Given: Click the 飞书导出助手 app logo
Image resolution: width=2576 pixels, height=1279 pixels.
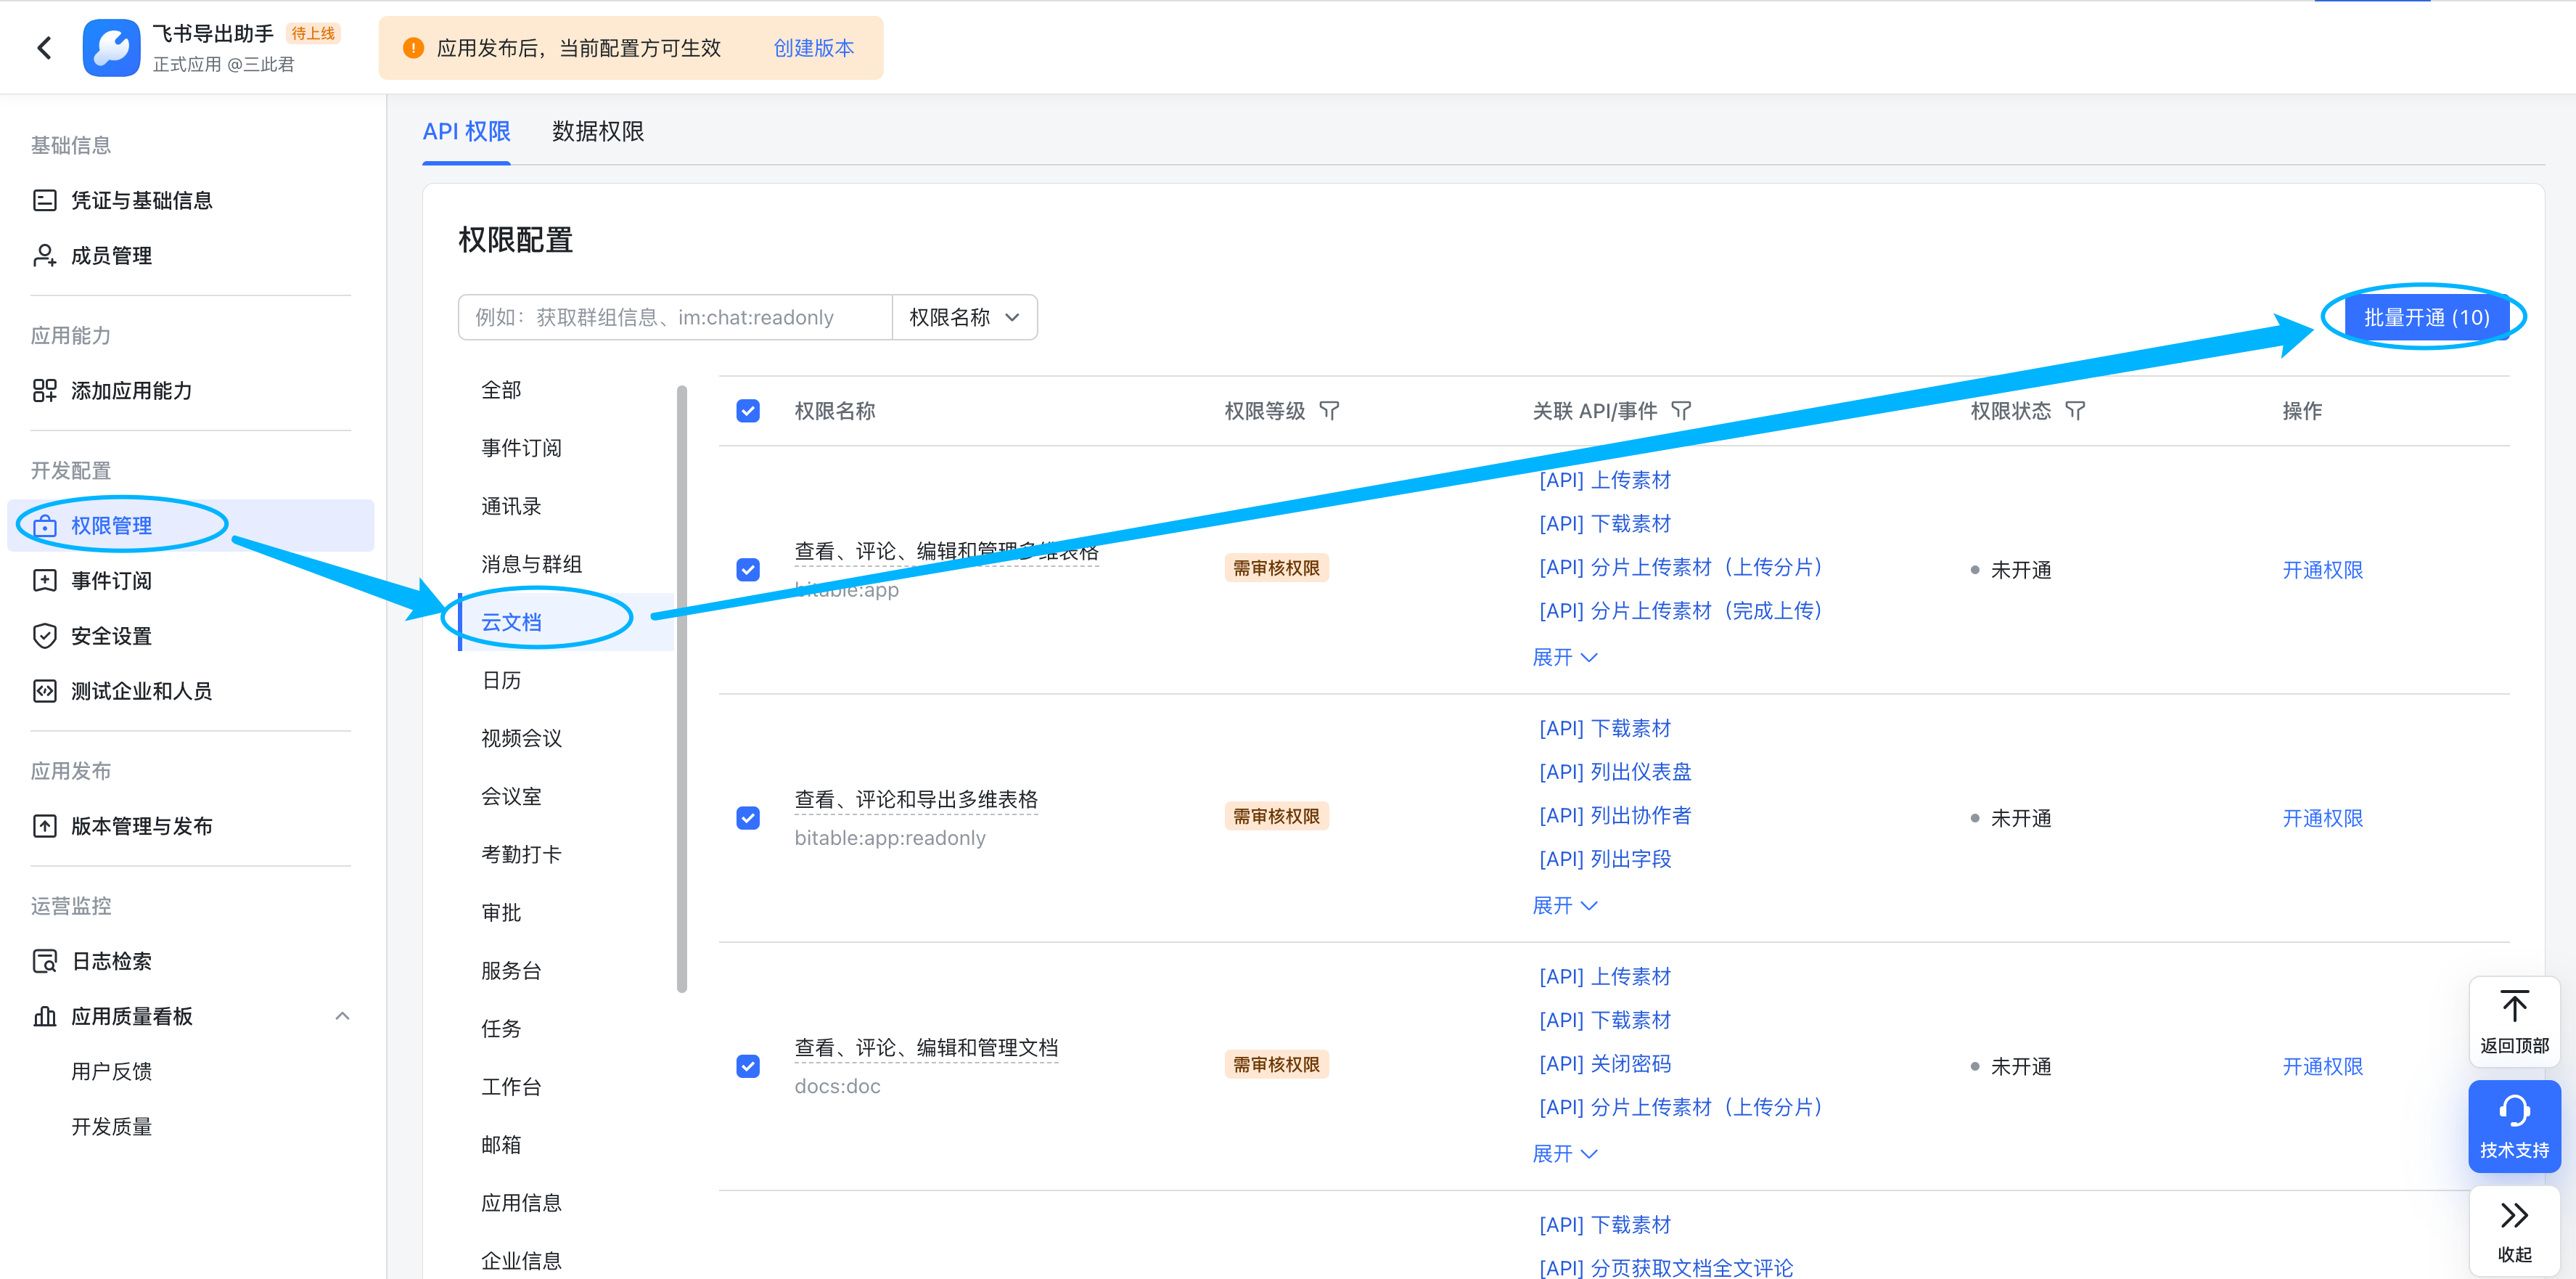Looking at the screenshot, I should point(111,47).
